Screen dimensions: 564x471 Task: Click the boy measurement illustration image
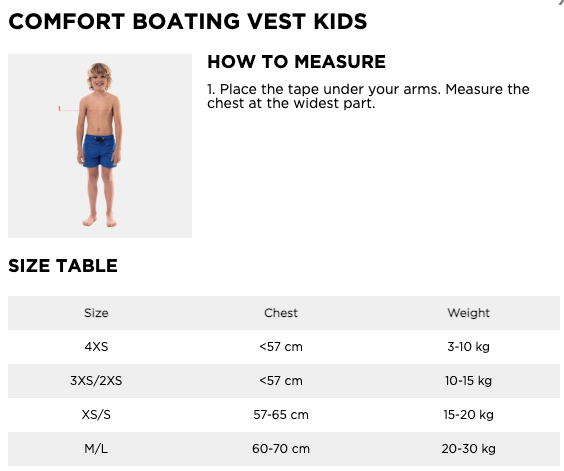[100, 146]
